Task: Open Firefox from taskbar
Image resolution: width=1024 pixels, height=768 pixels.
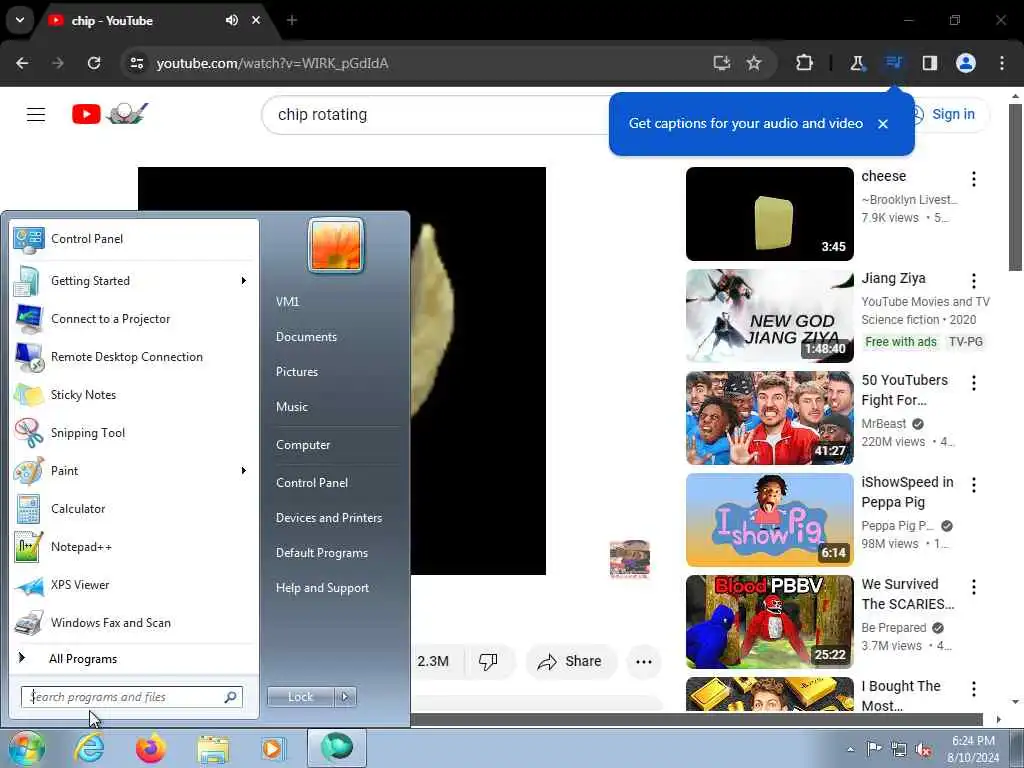Action: [x=150, y=748]
